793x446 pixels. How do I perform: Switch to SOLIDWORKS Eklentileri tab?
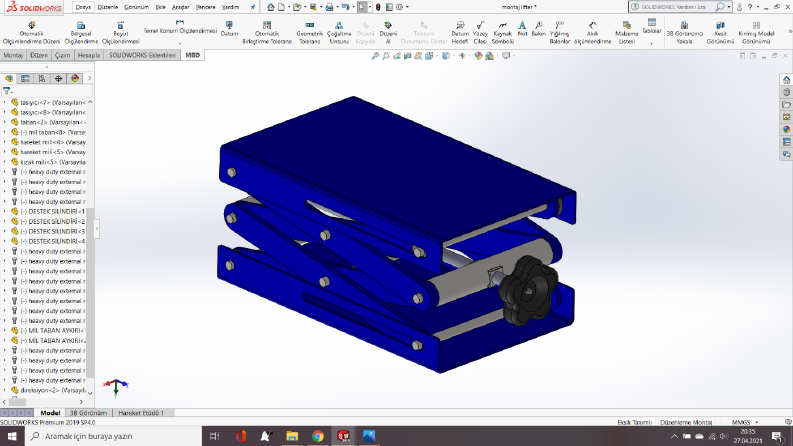pos(142,55)
